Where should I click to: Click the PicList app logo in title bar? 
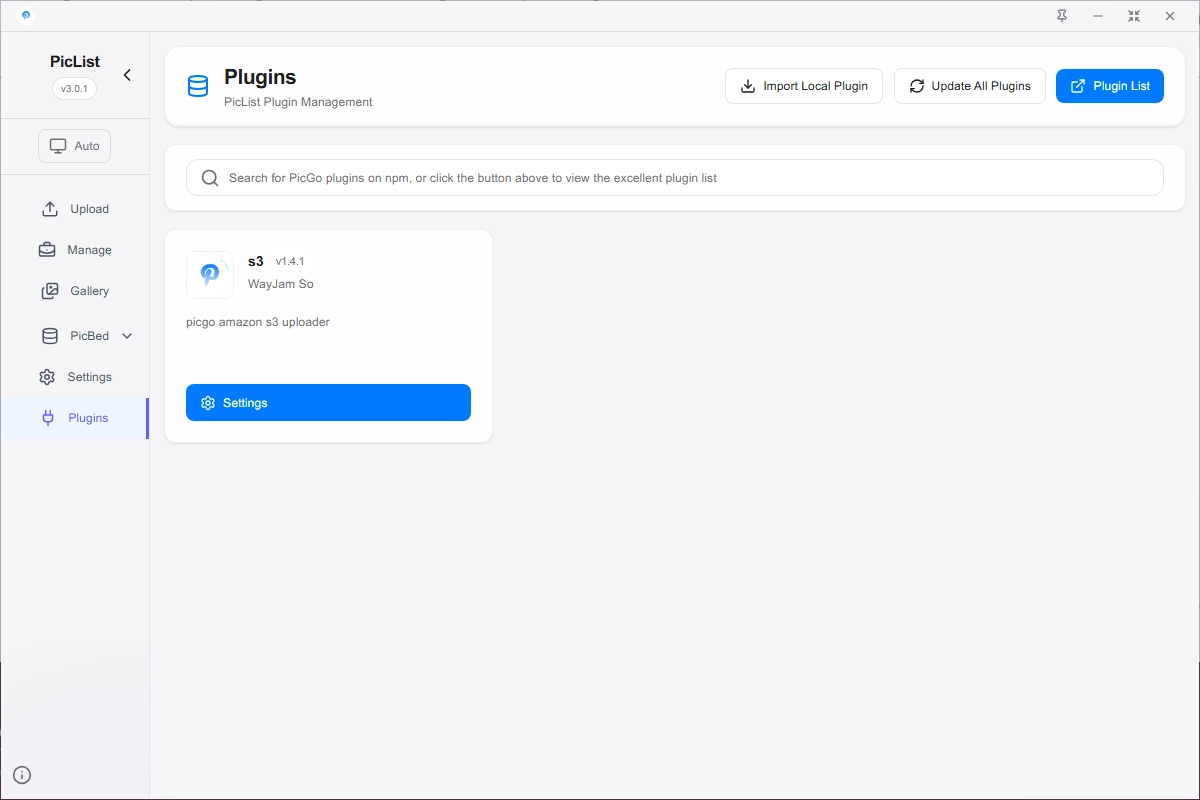(x=26, y=16)
